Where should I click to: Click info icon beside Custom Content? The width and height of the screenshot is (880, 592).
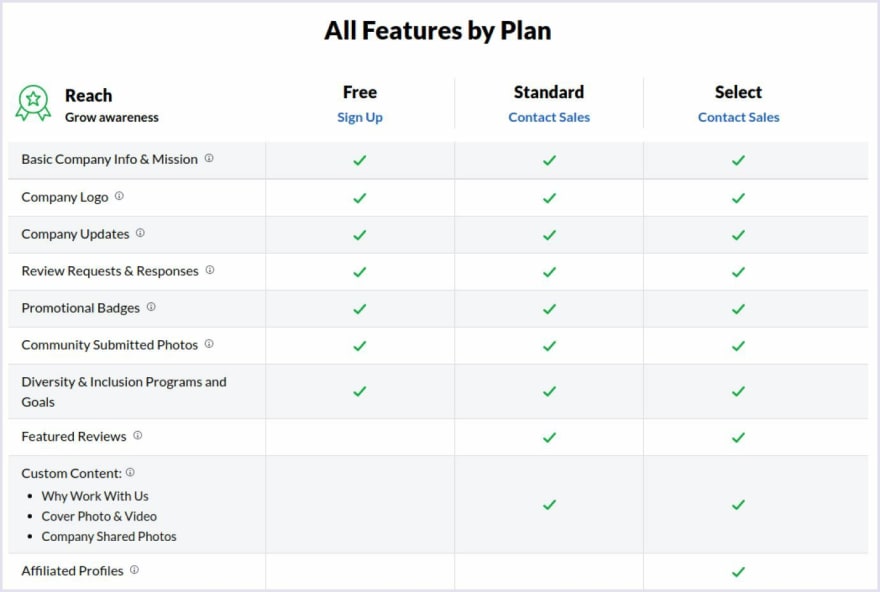pyautogui.click(x=130, y=472)
